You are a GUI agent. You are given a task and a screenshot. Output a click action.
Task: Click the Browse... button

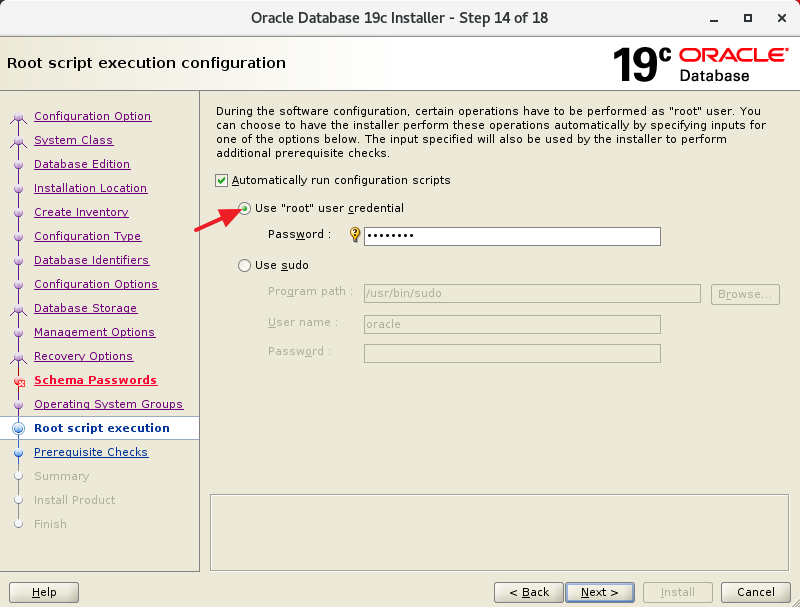(745, 294)
